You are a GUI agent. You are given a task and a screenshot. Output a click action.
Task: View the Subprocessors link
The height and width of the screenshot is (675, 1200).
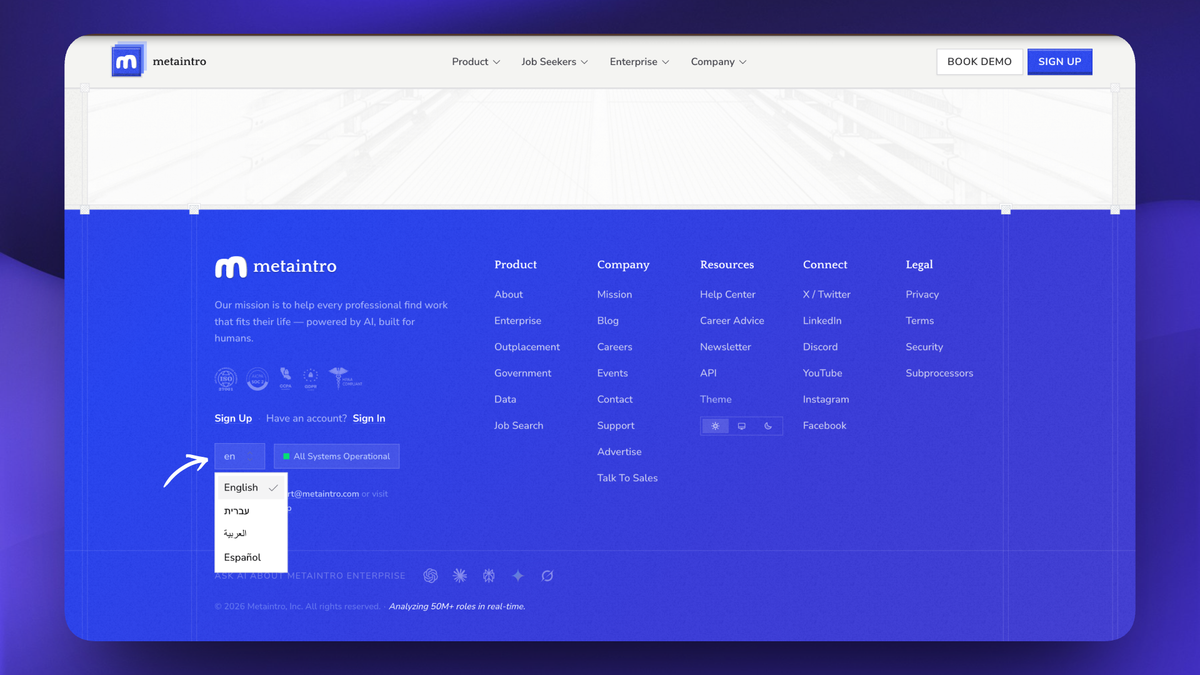pos(939,373)
